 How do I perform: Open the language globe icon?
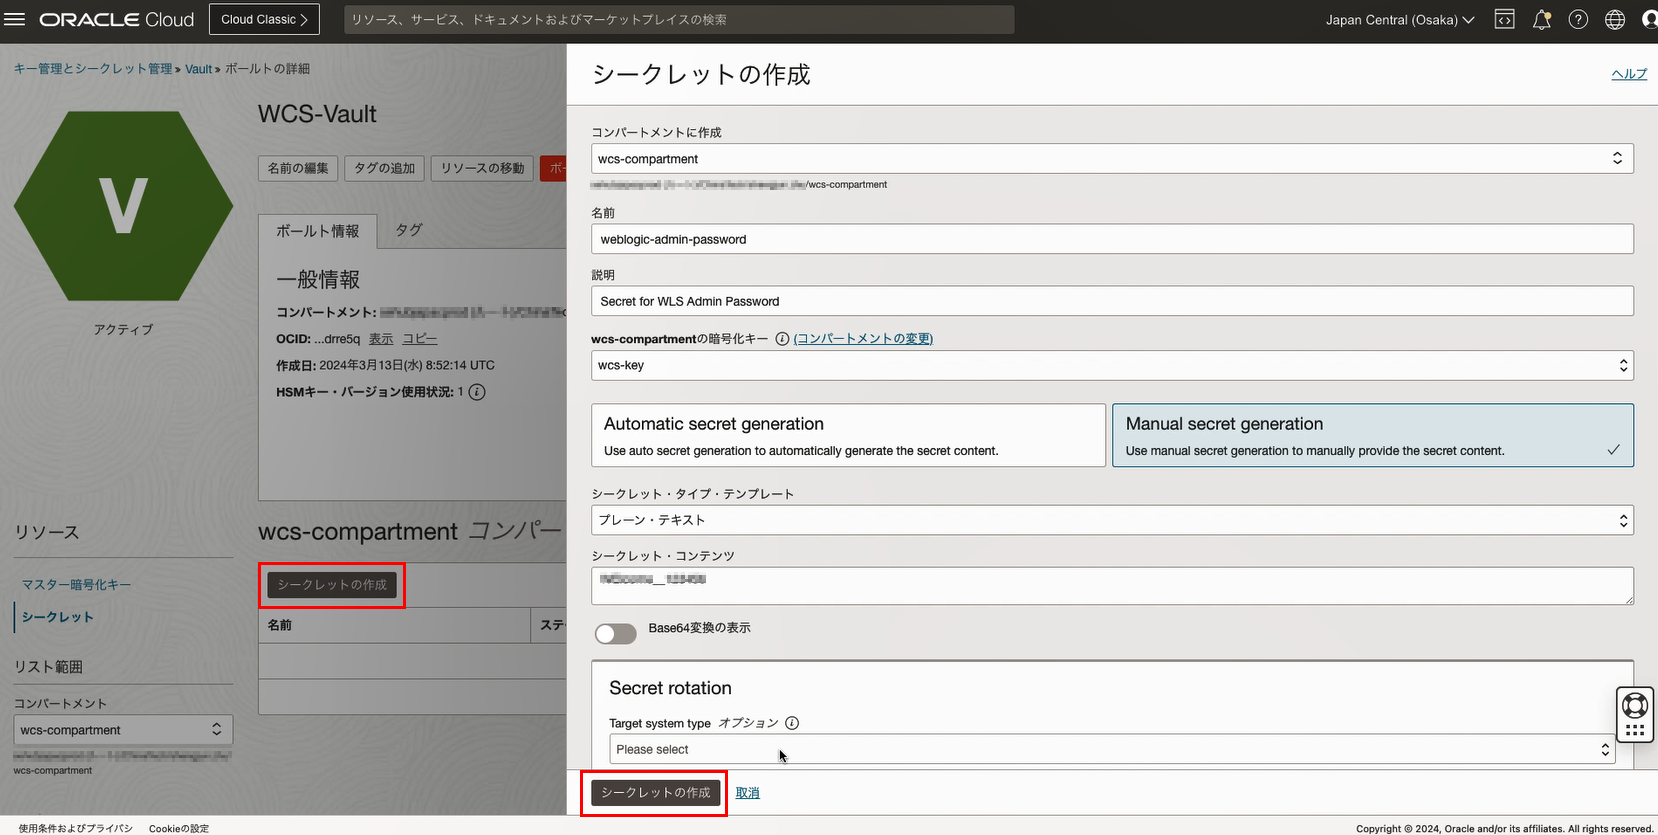point(1615,20)
